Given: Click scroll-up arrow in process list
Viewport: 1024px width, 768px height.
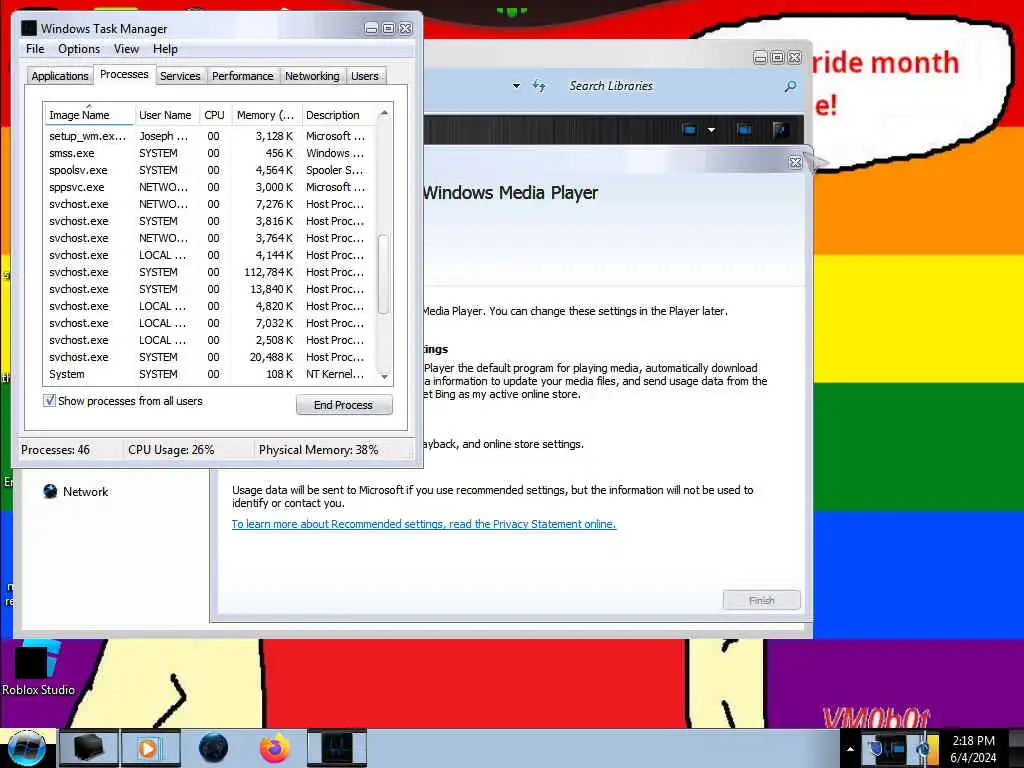Looking at the screenshot, I should pyautogui.click(x=385, y=114).
